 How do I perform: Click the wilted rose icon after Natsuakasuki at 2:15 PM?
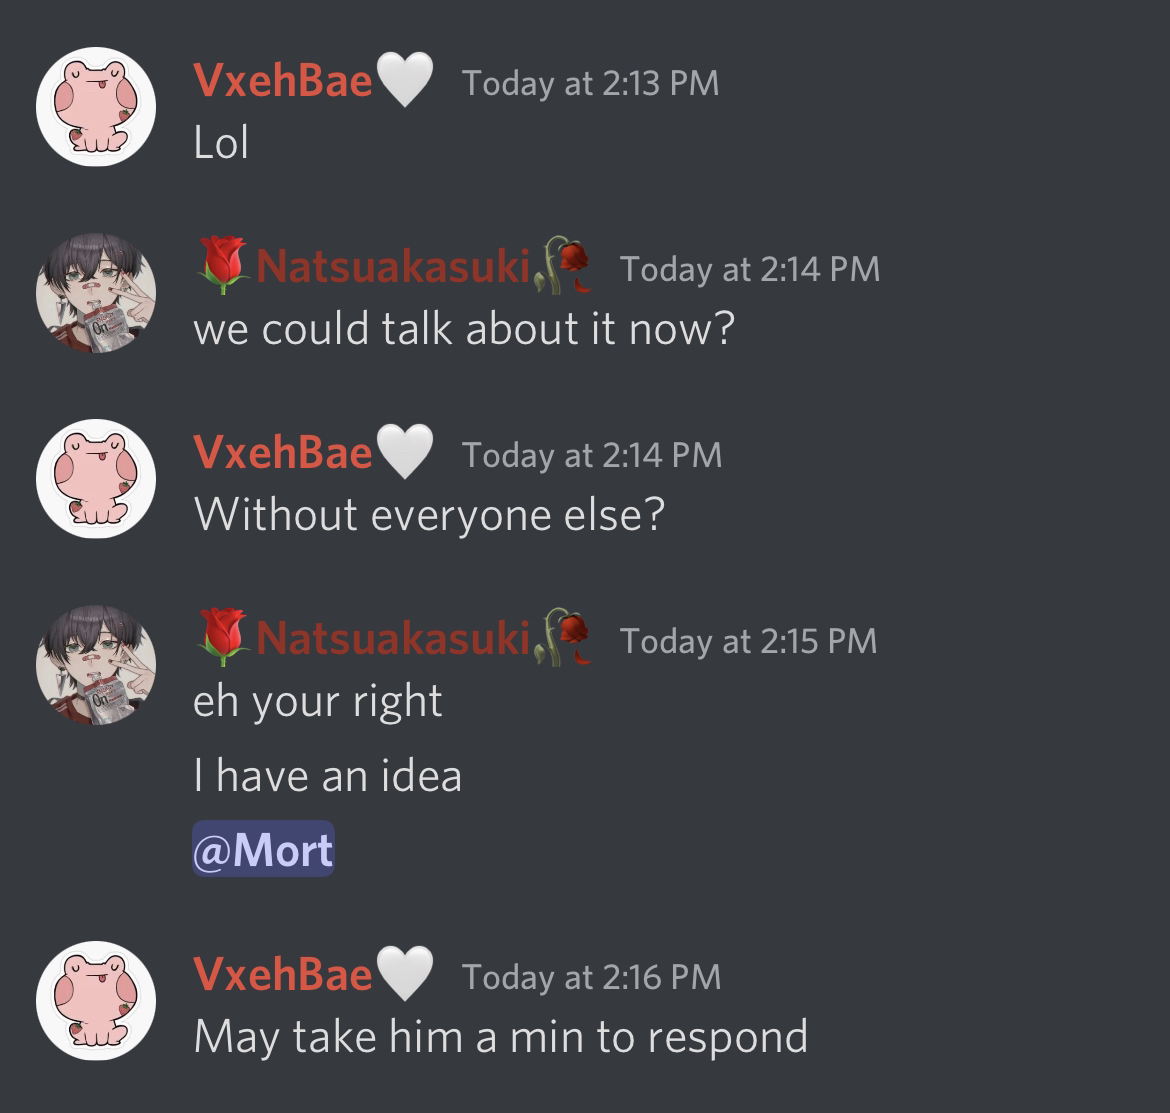click(x=563, y=637)
